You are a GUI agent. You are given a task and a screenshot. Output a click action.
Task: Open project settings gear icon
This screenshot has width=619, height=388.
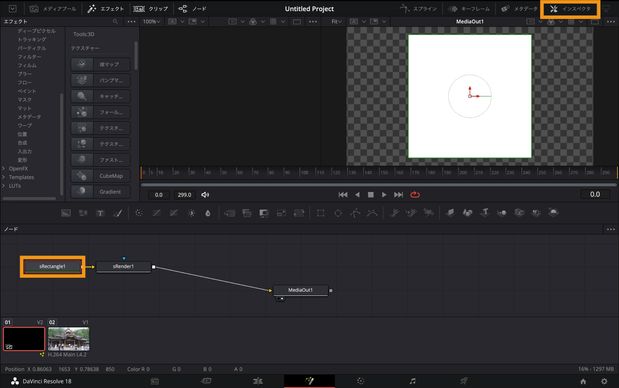(x=604, y=381)
